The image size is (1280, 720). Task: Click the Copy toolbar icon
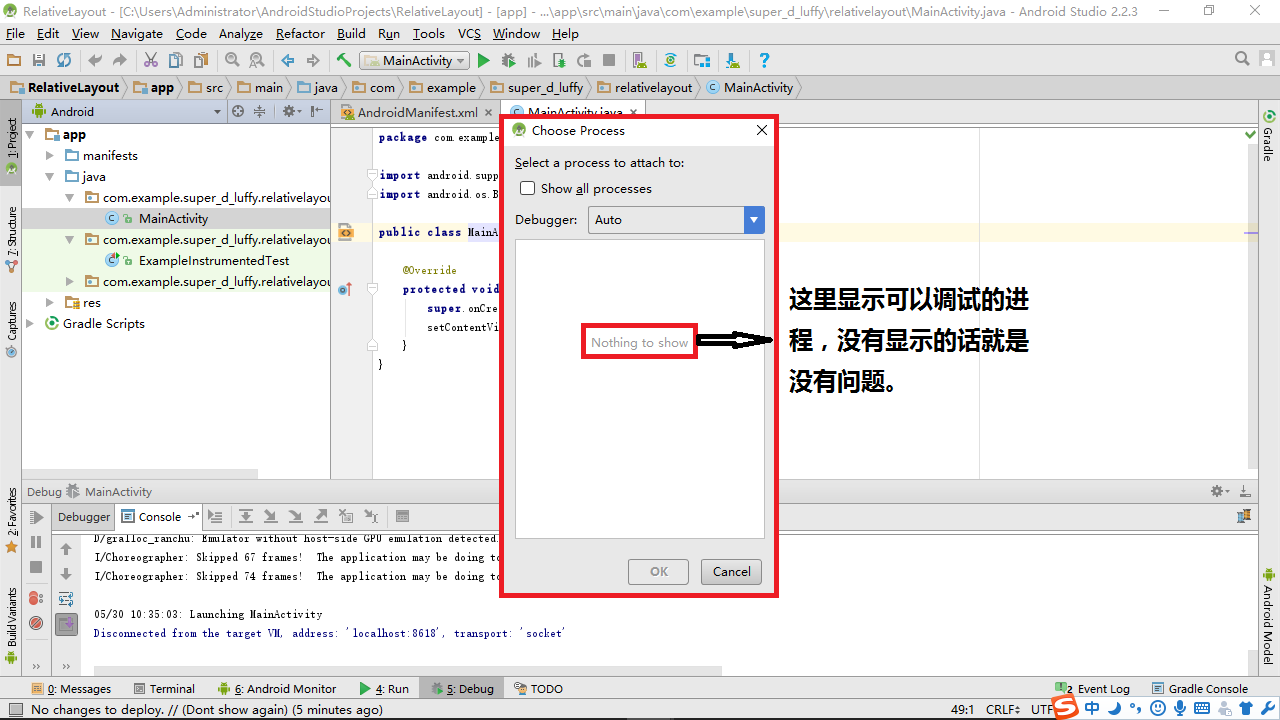click(x=177, y=60)
